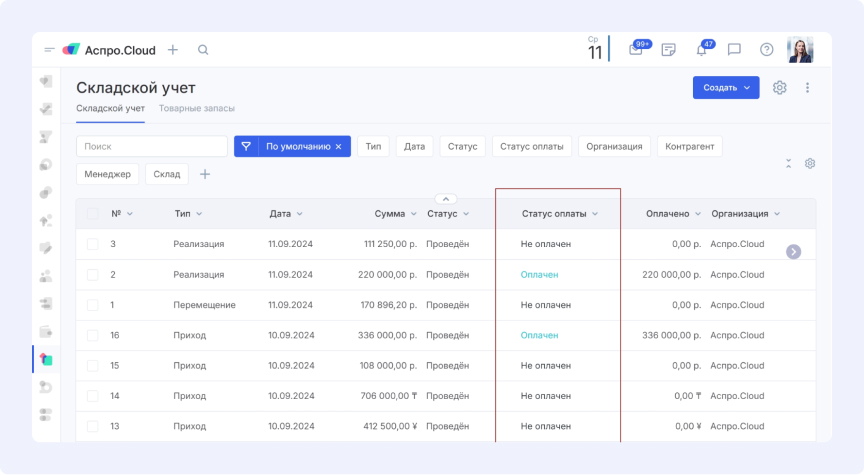This screenshot has height=475, width=864.
Task: Open the three-dot more options menu
Action: coord(808,88)
